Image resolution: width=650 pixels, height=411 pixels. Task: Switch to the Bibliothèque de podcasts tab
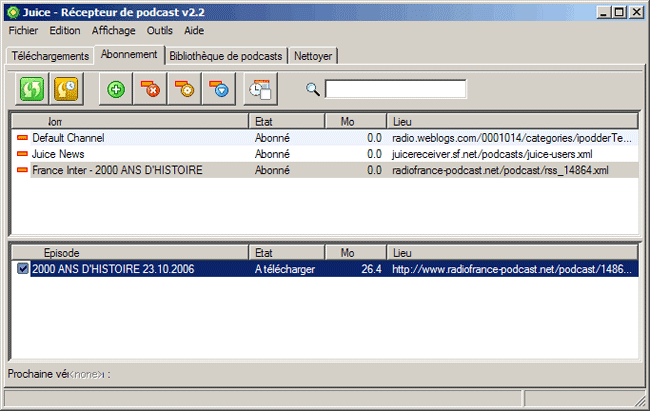click(226, 56)
